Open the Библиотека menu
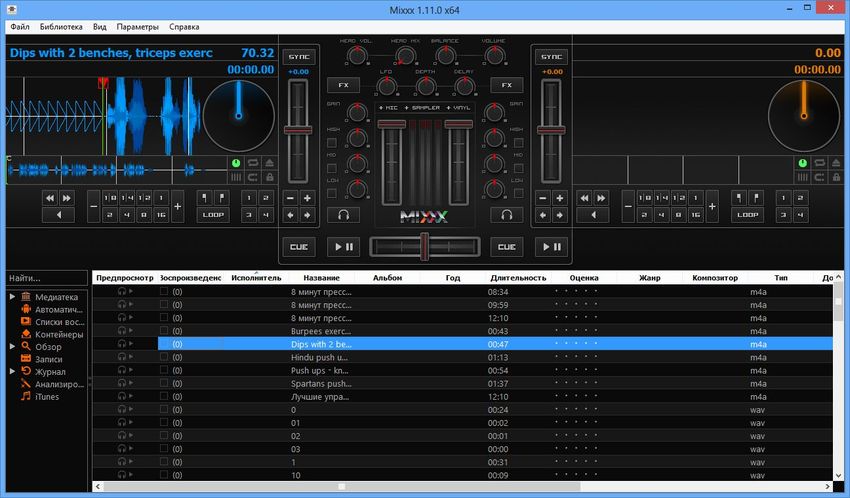 [x=59, y=27]
